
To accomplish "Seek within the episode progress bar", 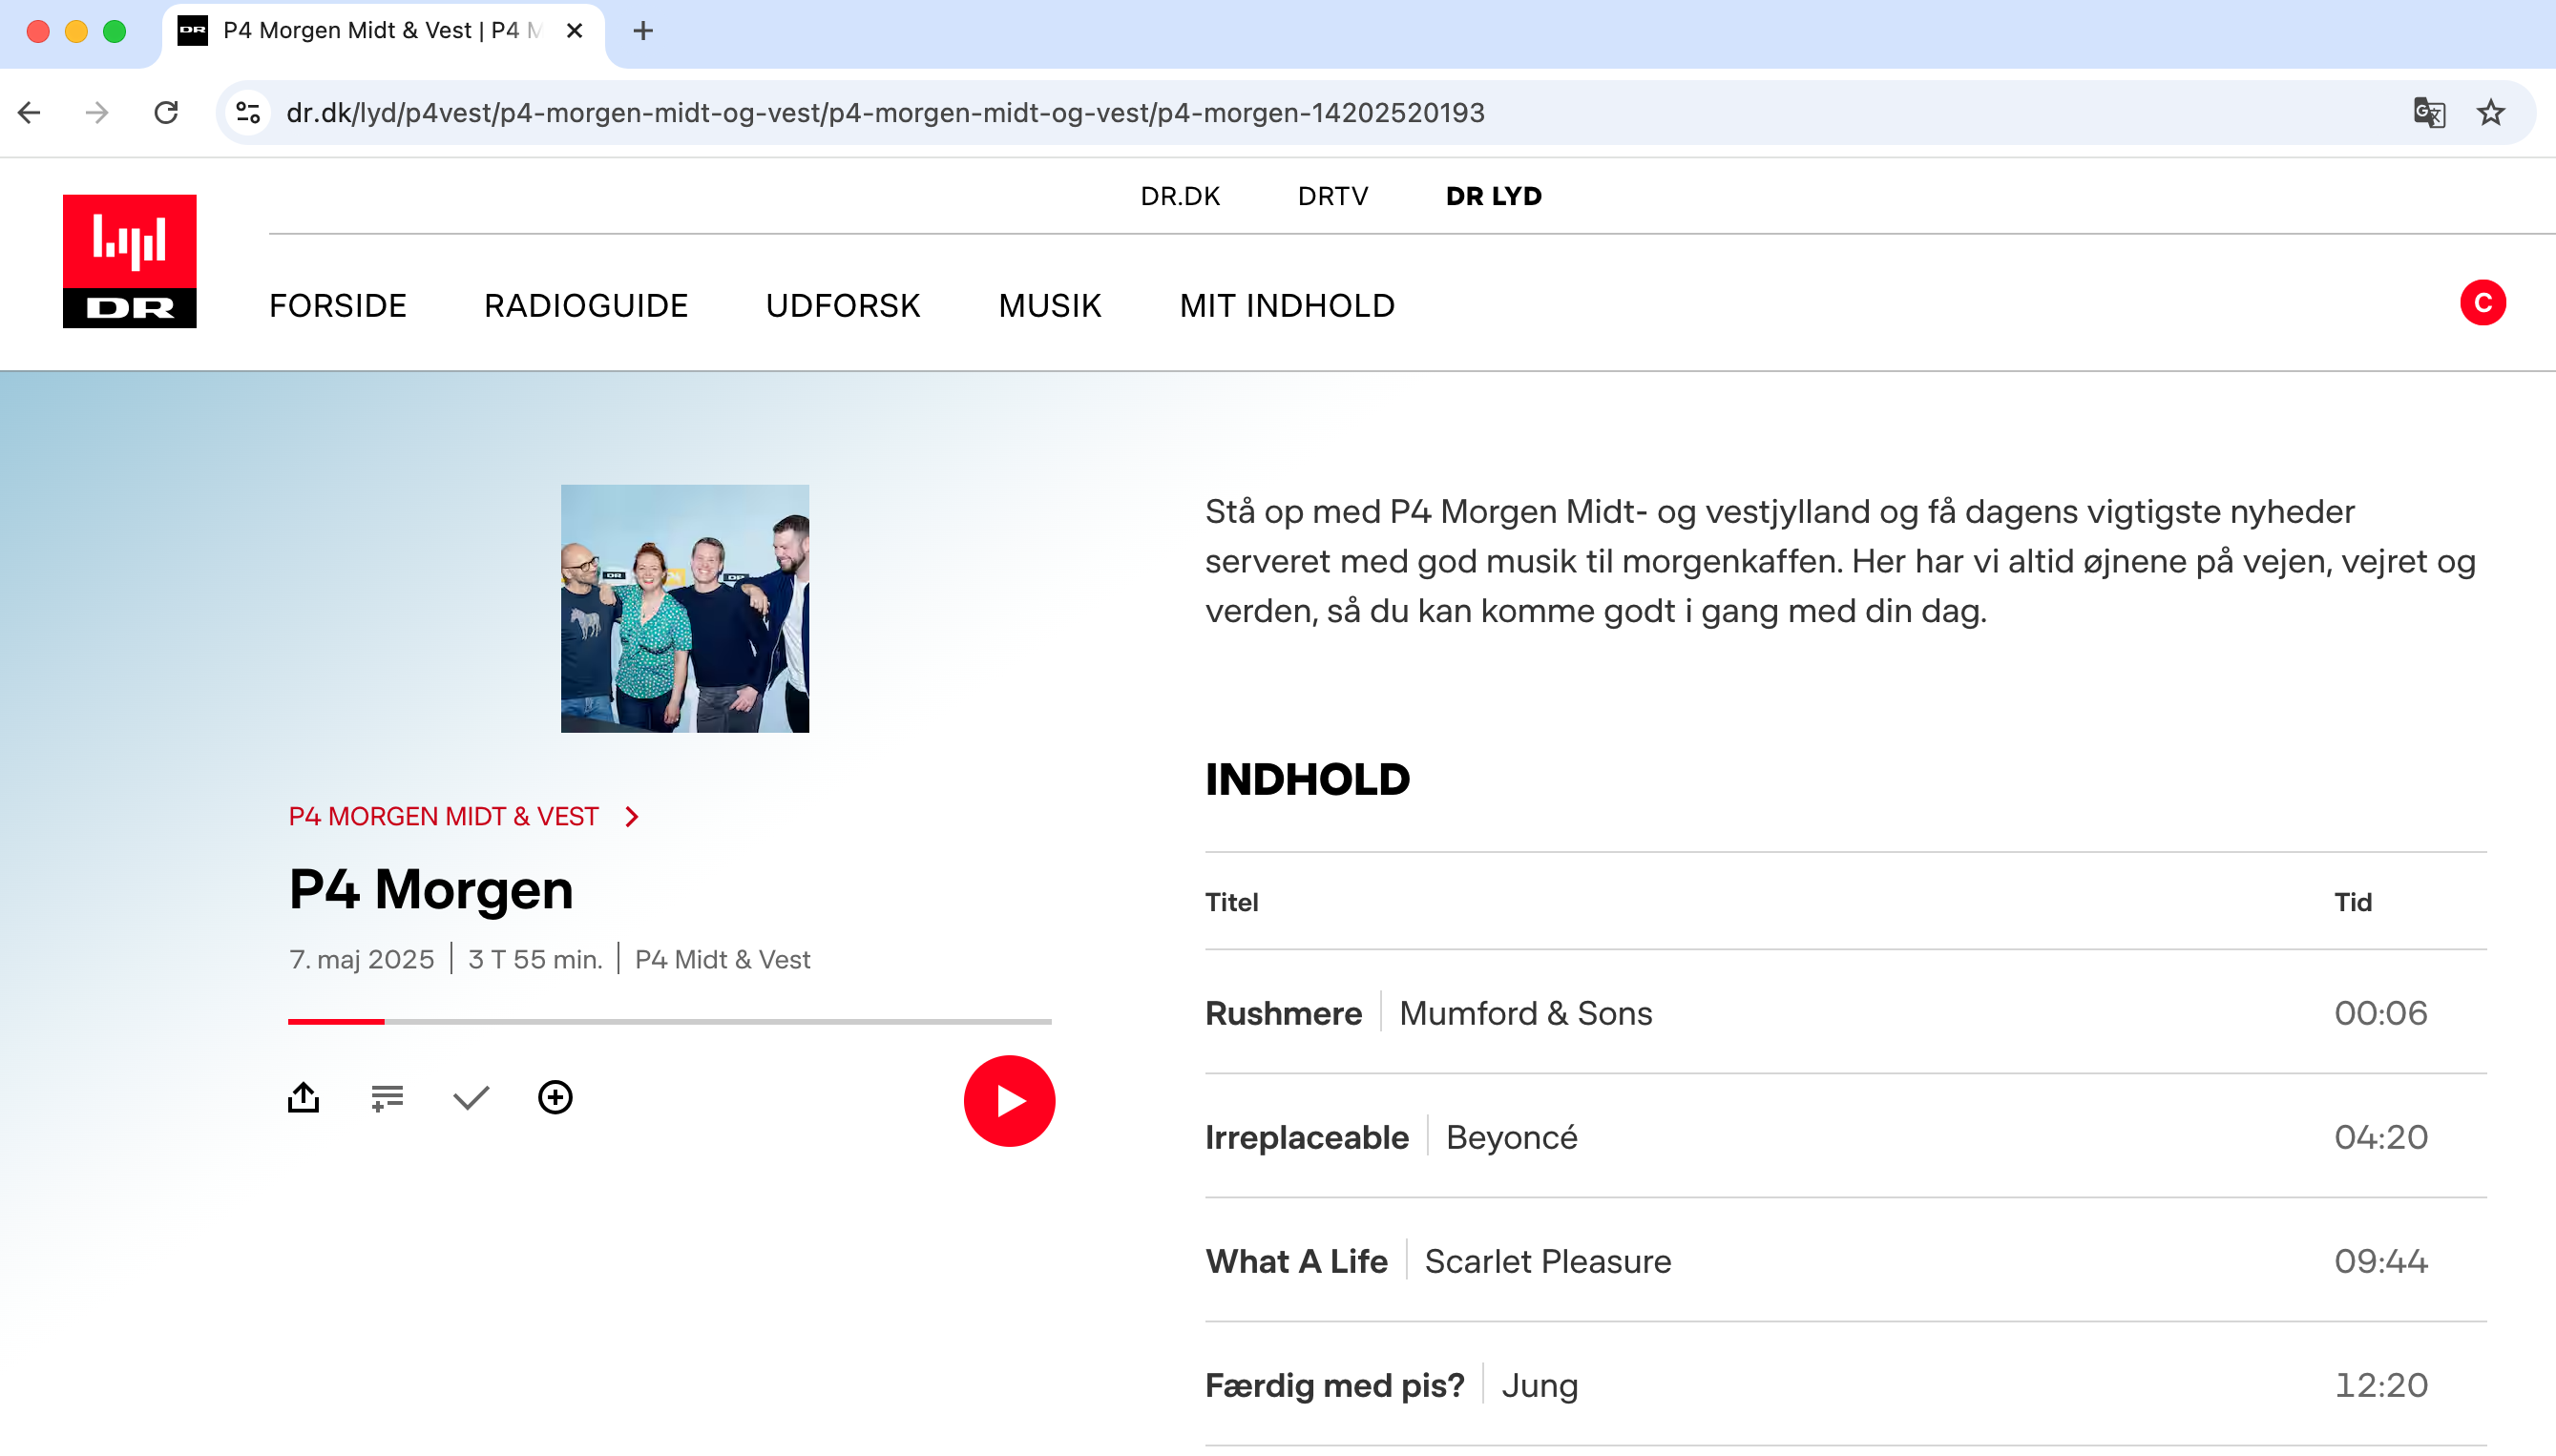I will (x=670, y=1021).
